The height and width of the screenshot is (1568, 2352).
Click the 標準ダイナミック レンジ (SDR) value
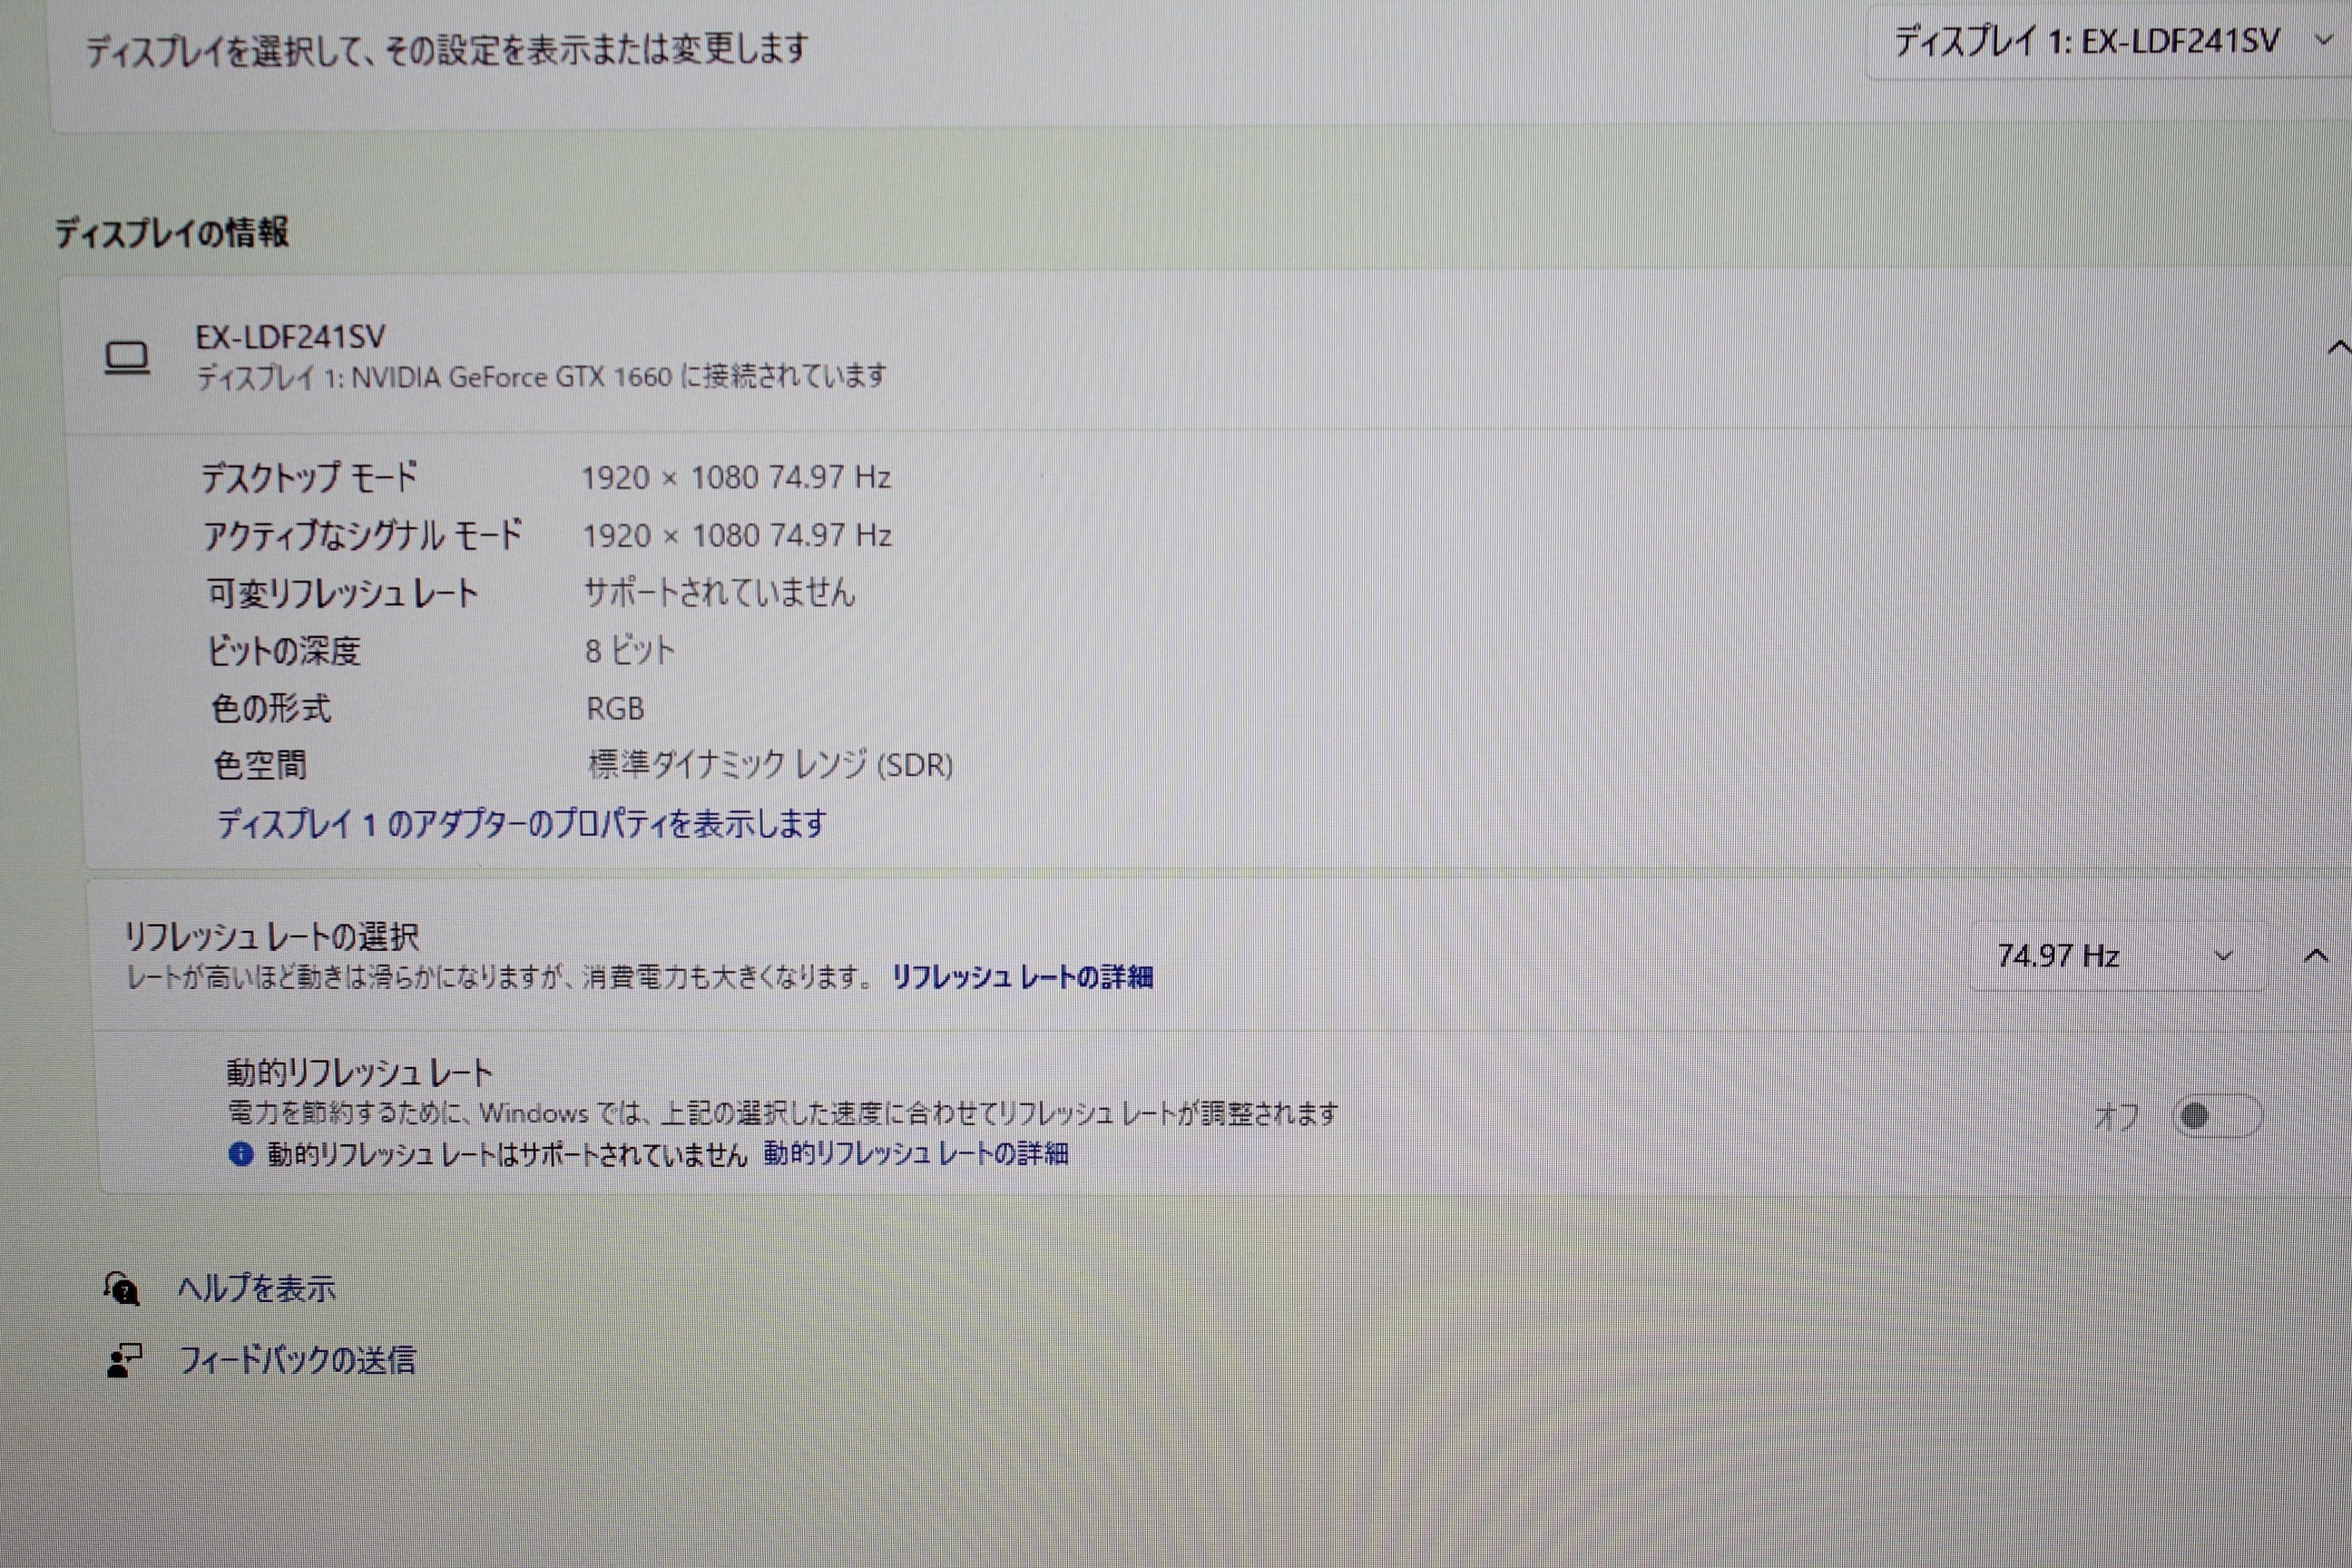pos(770,766)
